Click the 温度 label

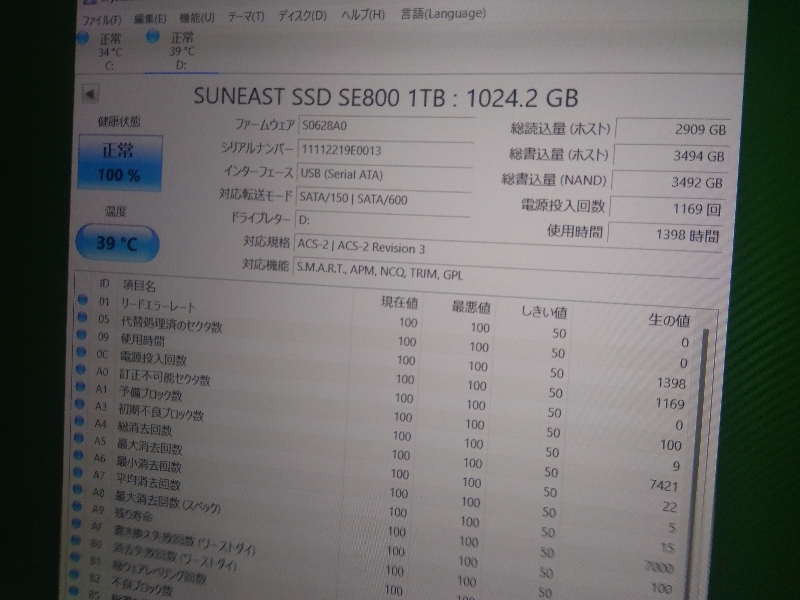pos(116,211)
